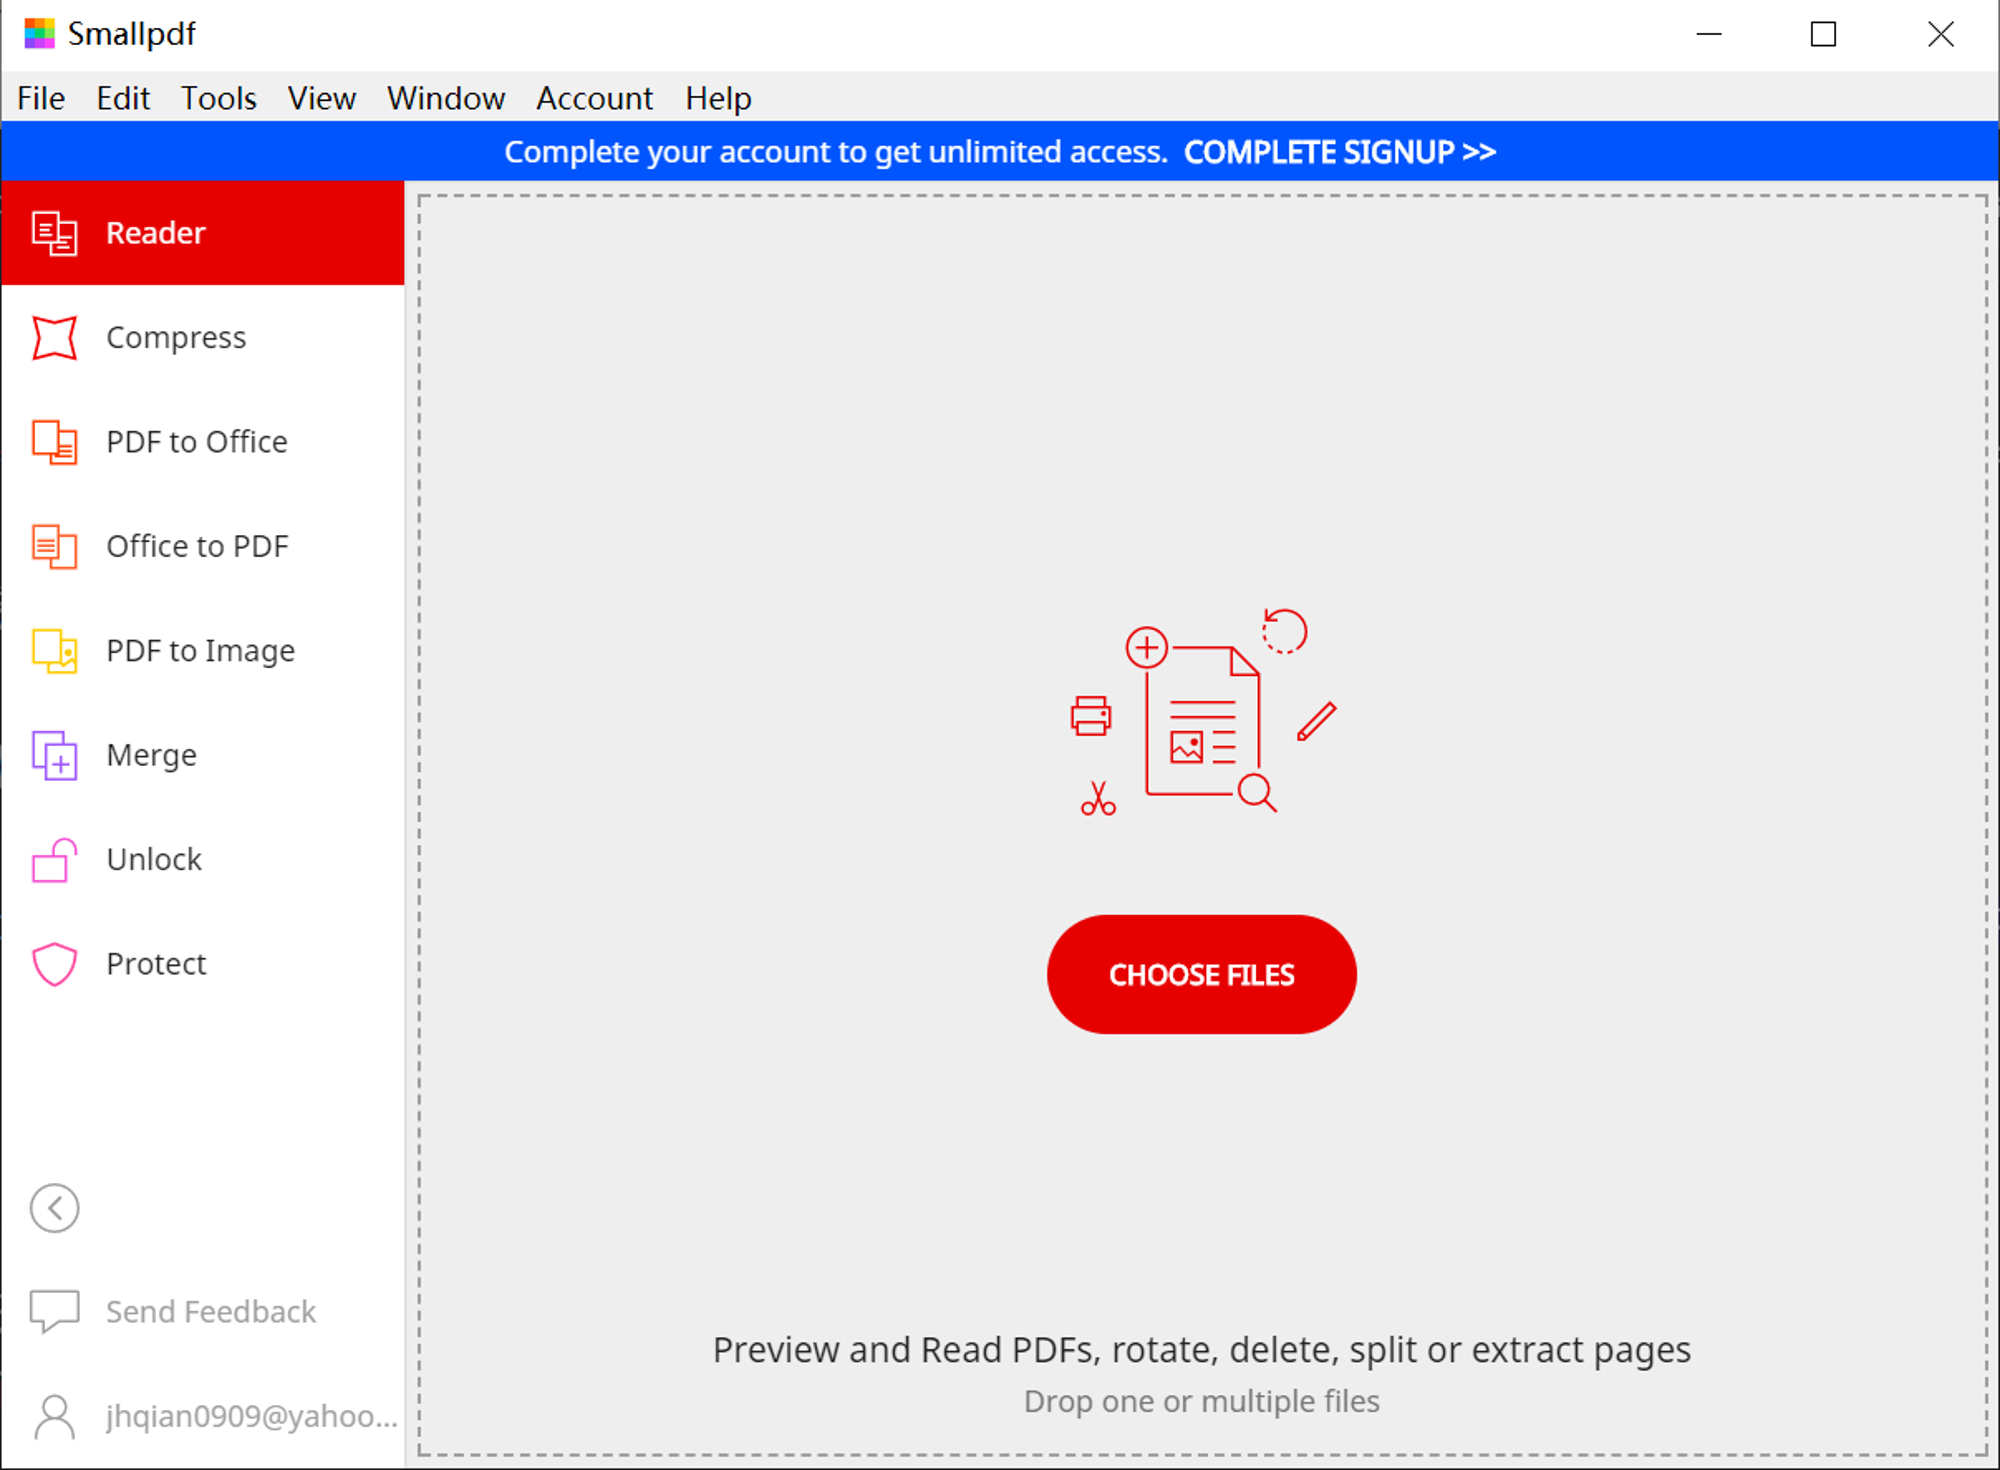Click the Protect shield icon
Screen dimensions: 2000x1470
point(54,964)
